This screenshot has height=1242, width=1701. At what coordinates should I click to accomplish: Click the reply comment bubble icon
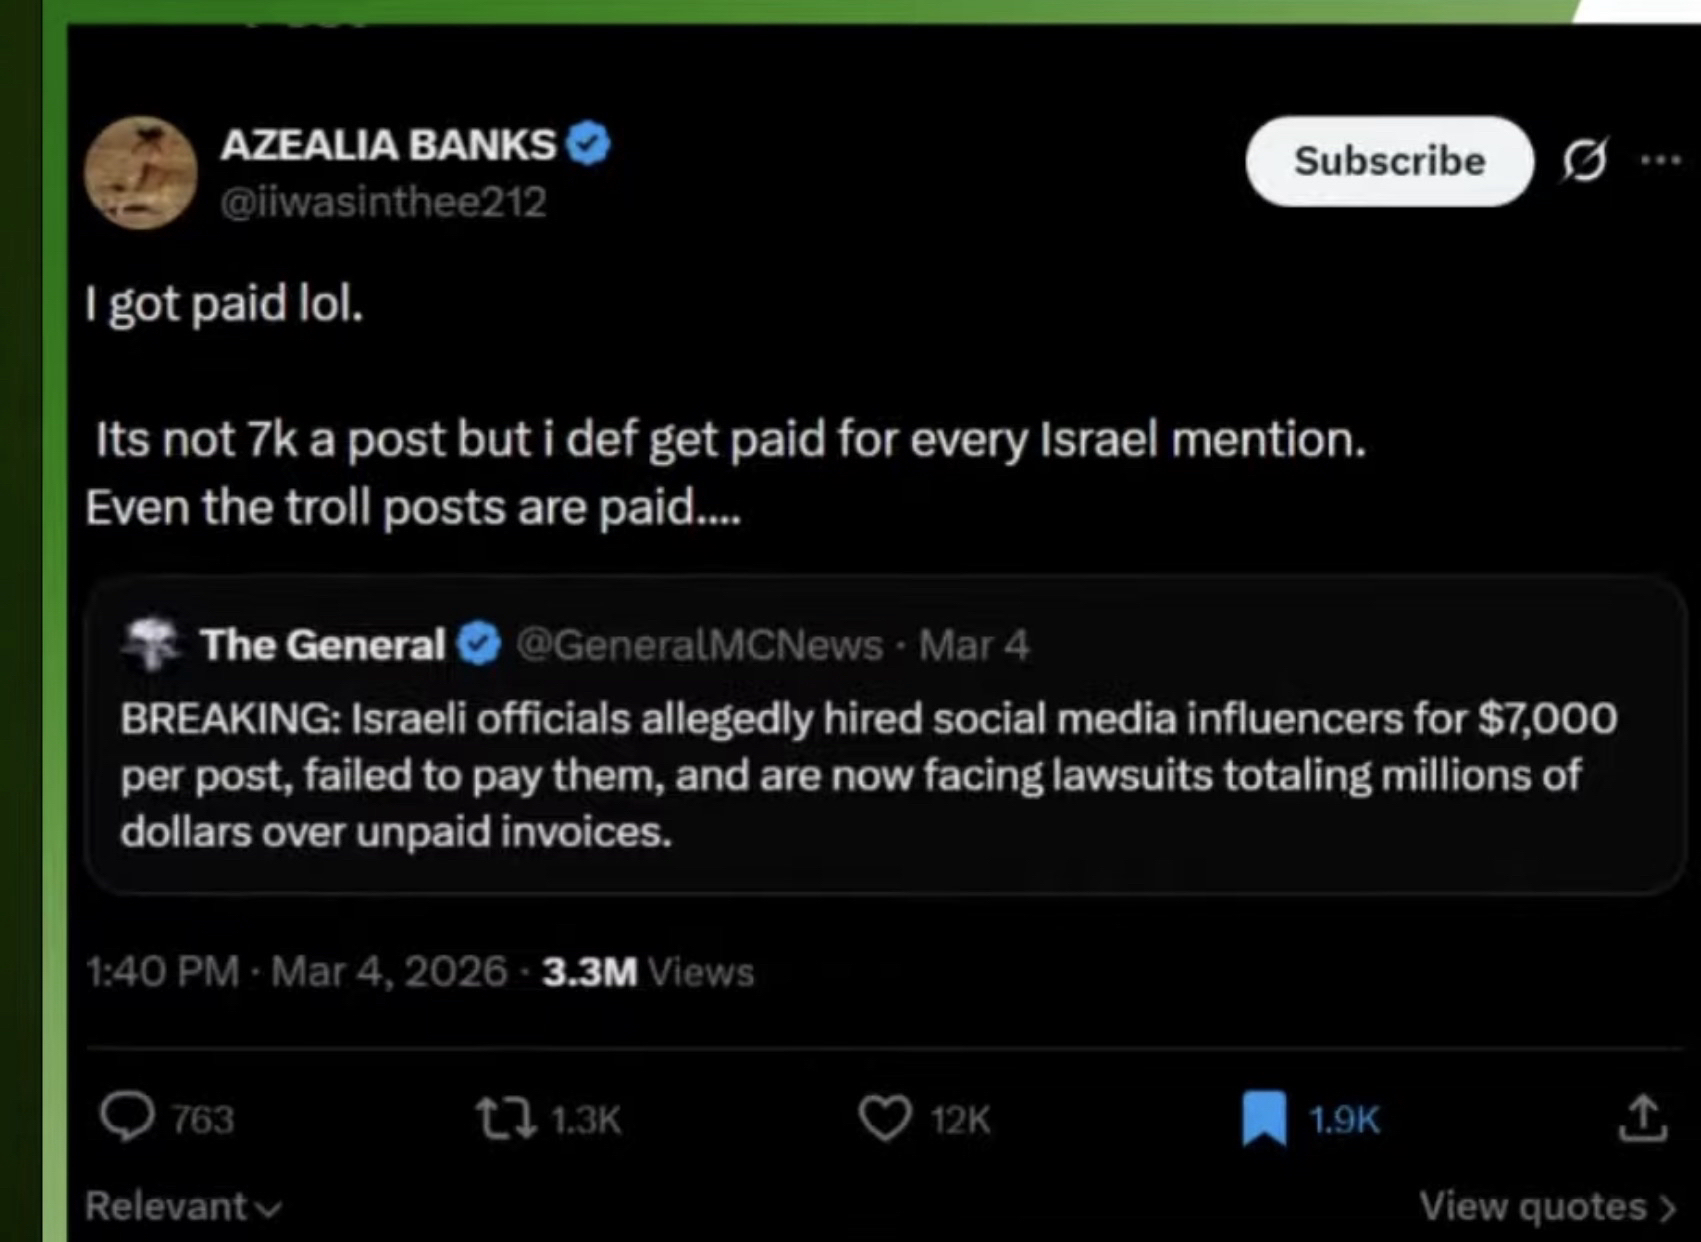127,1117
